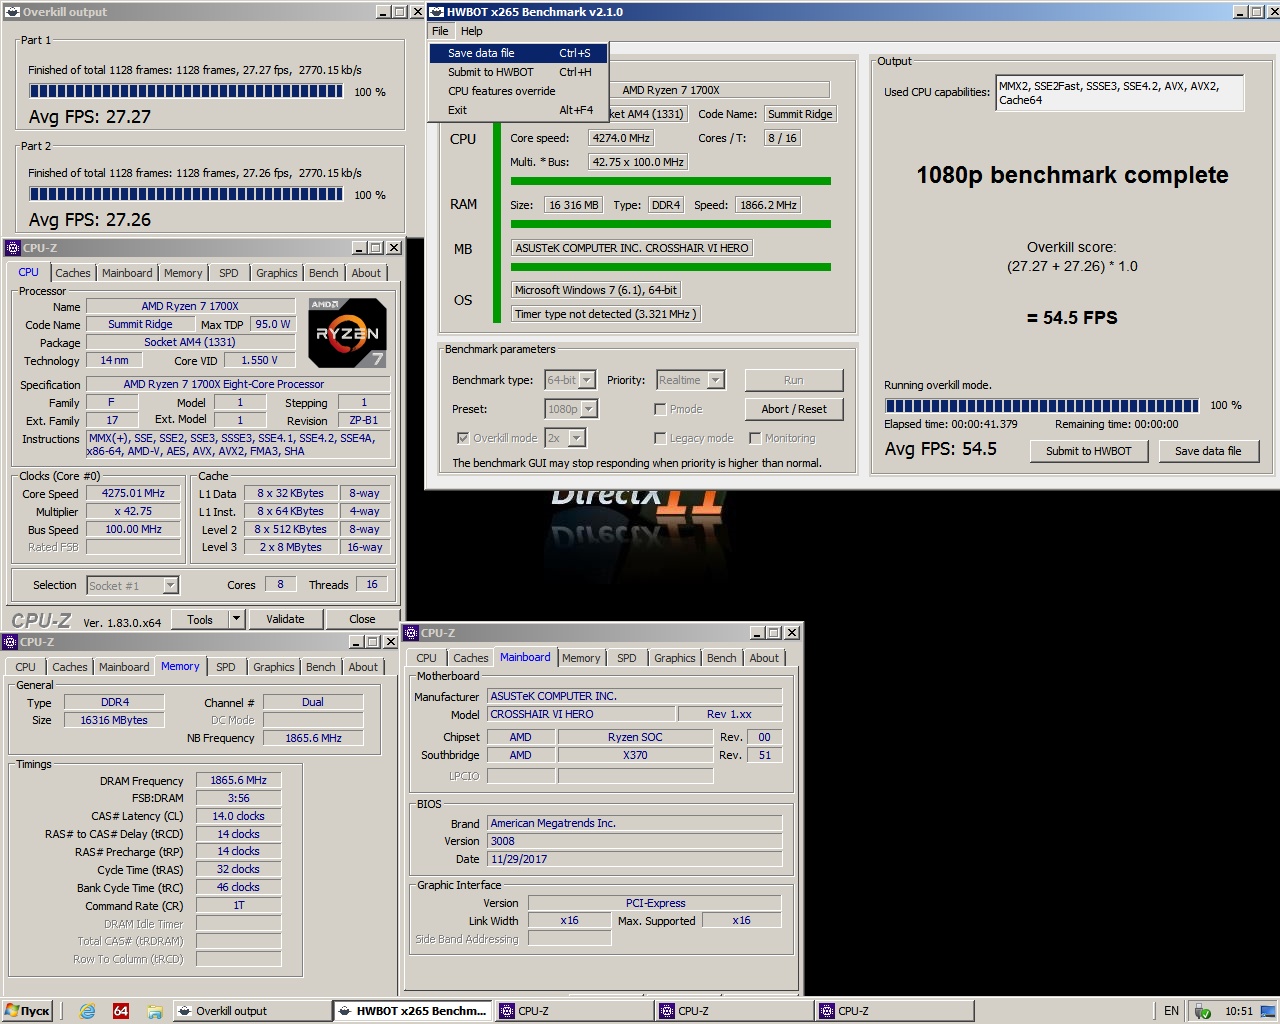Open the Socket #1 selection dropdown in CPU-Z
1280x1024 pixels.
132,586
